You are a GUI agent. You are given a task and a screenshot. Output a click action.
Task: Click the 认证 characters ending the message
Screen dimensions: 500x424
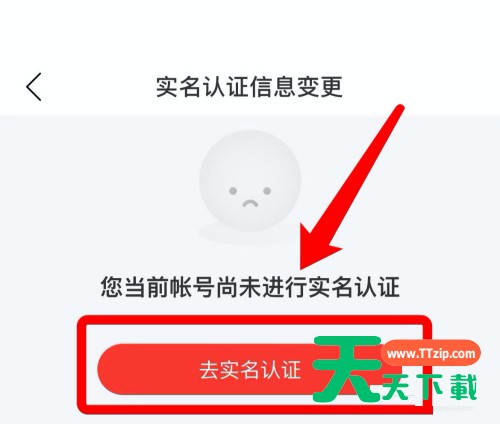click(377, 287)
